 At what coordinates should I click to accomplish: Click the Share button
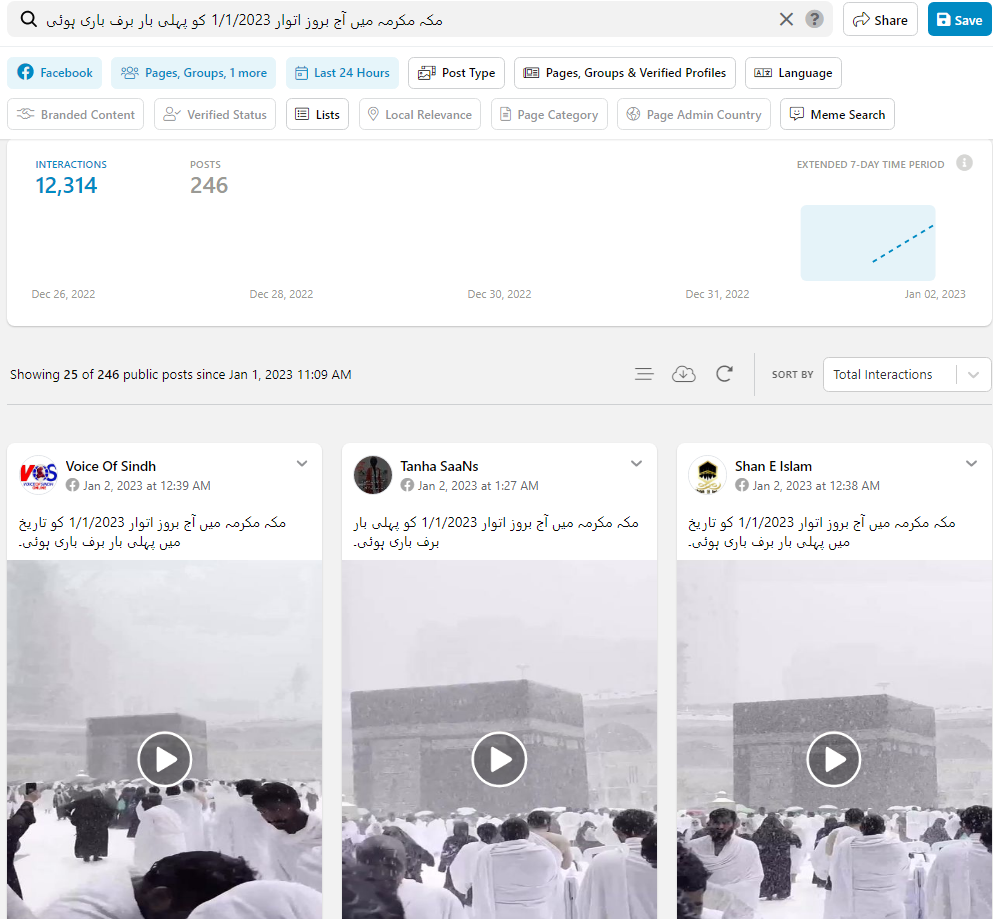pyautogui.click(x=880, y=20)
